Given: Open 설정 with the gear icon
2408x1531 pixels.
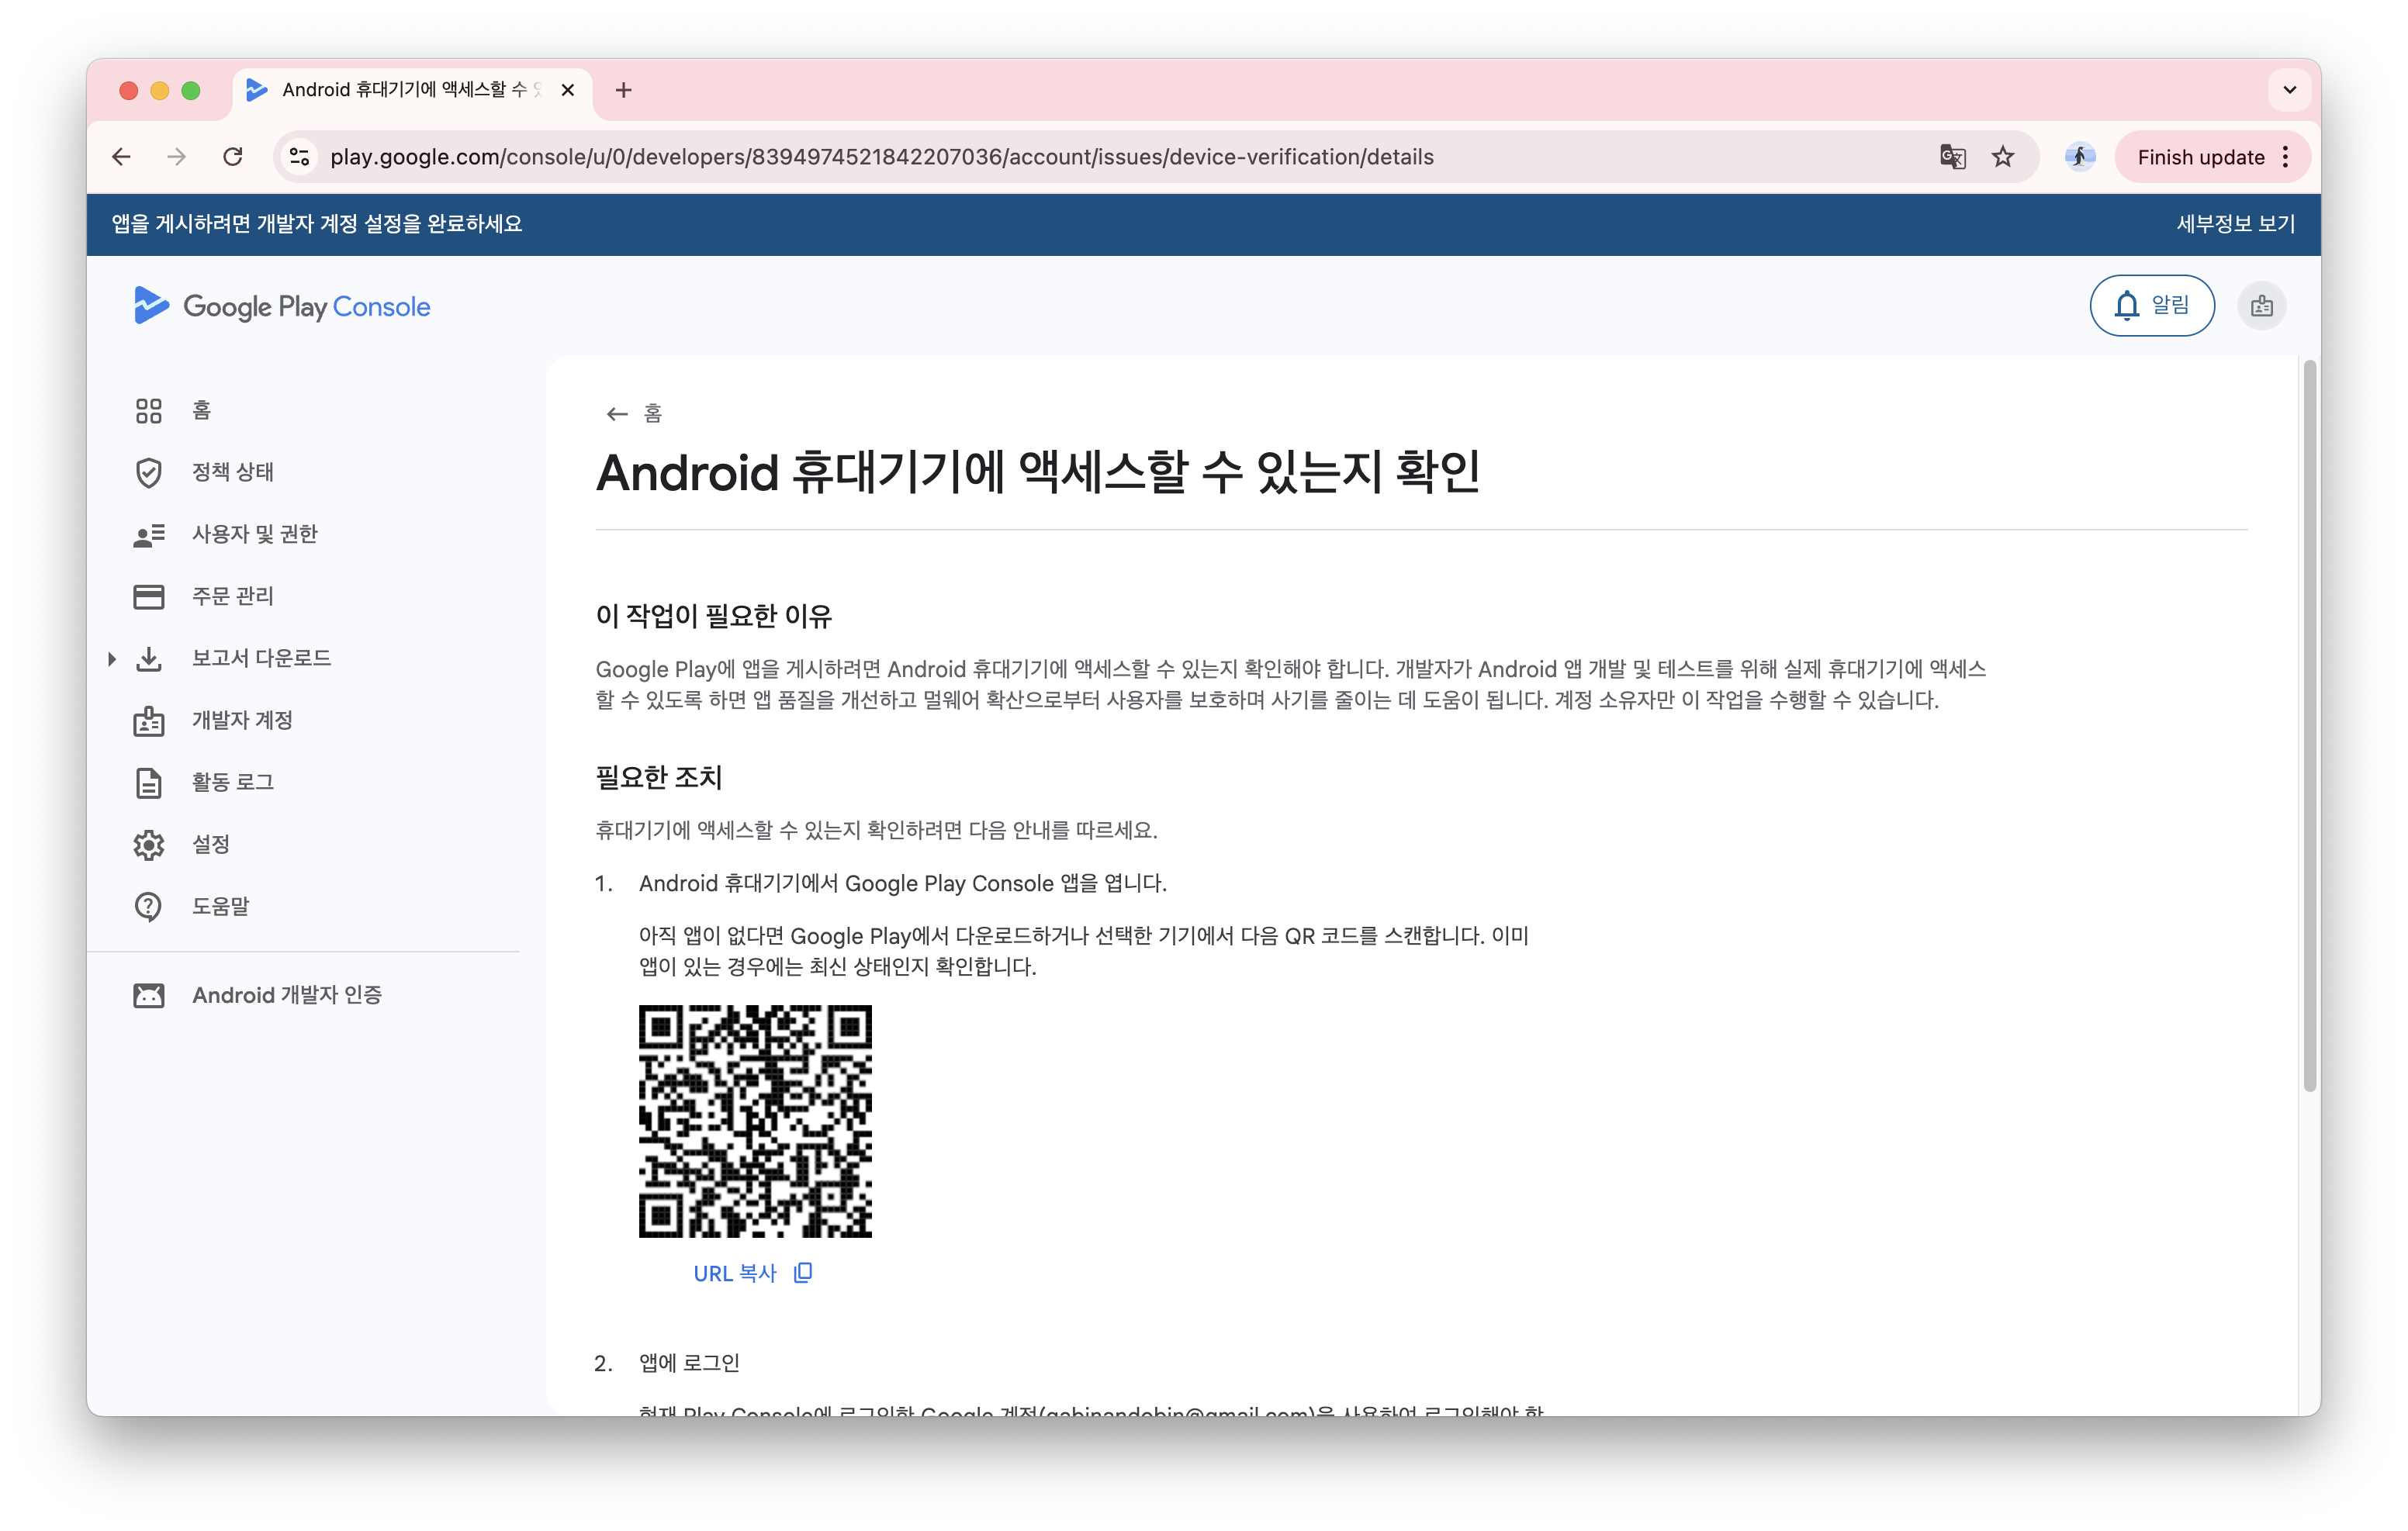Looking at the screenshot, I should pyautogui.click(x=148, y=844).
